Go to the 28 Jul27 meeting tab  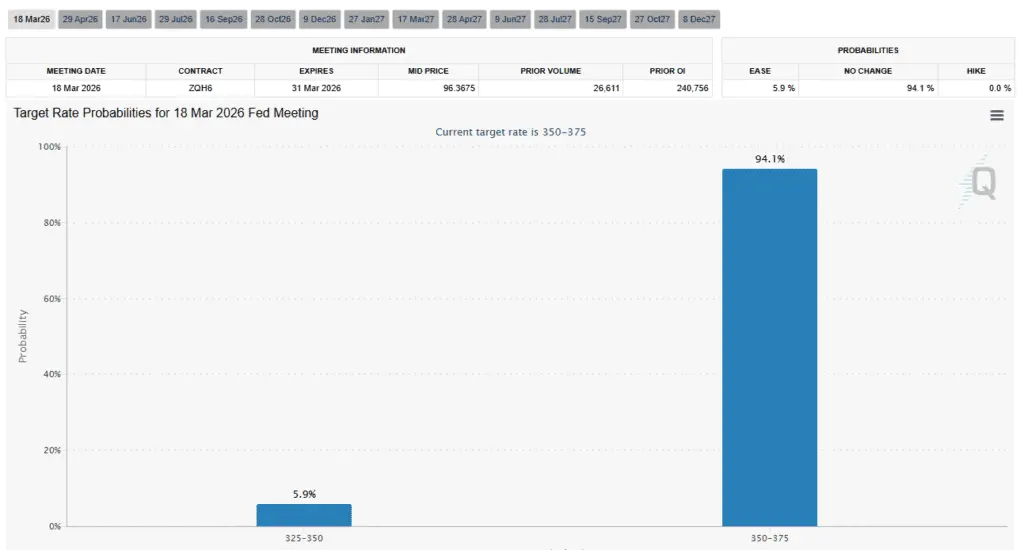(555, 19)
